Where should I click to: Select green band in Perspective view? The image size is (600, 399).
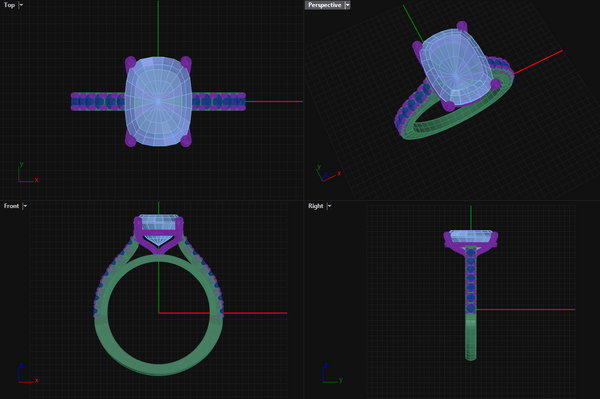(452, 121)
